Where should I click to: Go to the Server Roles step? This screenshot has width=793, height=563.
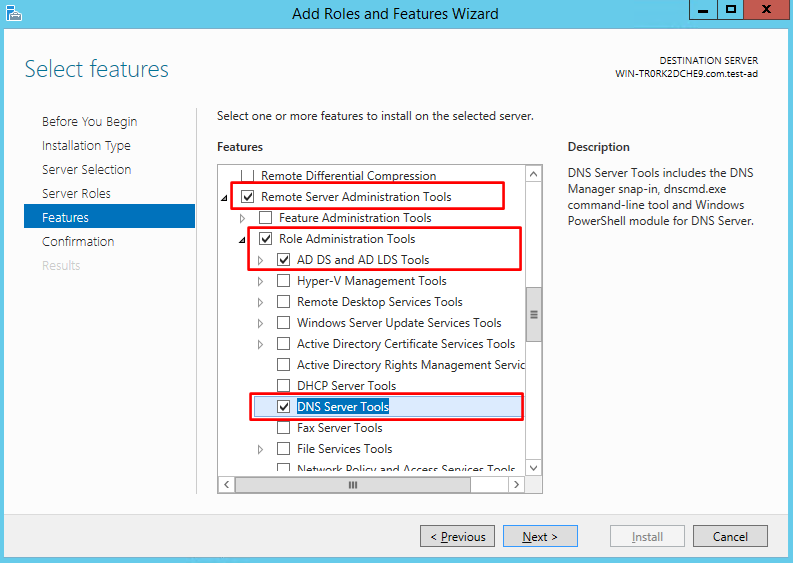pyautogui.click(x=76, y=193)
